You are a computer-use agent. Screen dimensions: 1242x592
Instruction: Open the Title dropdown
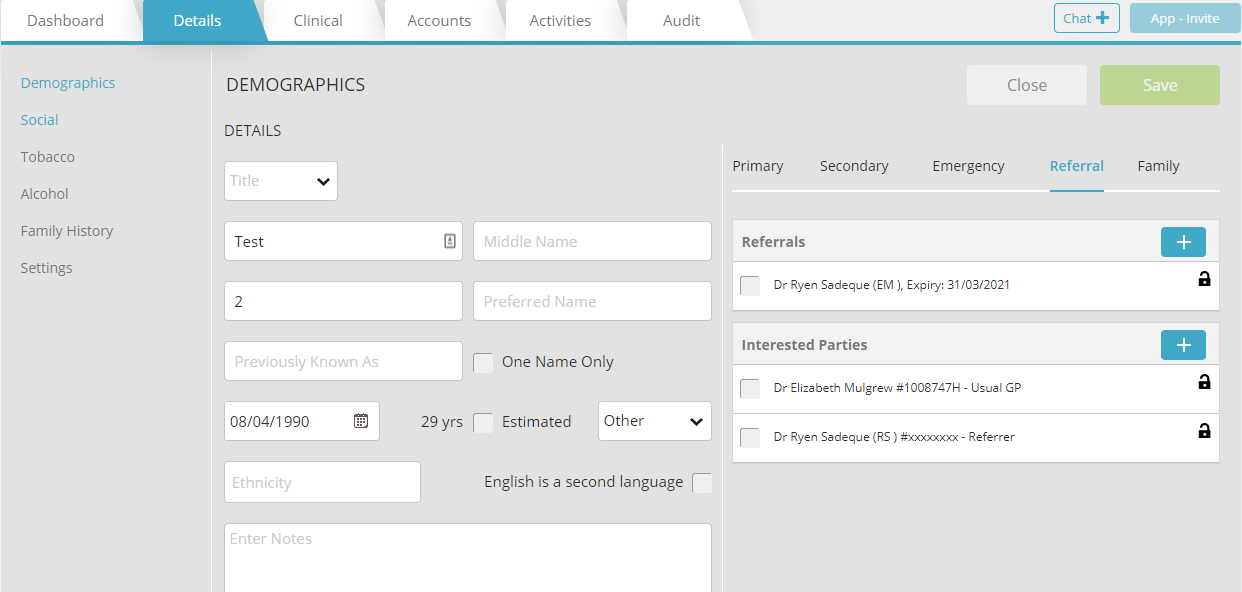[281, 181]
